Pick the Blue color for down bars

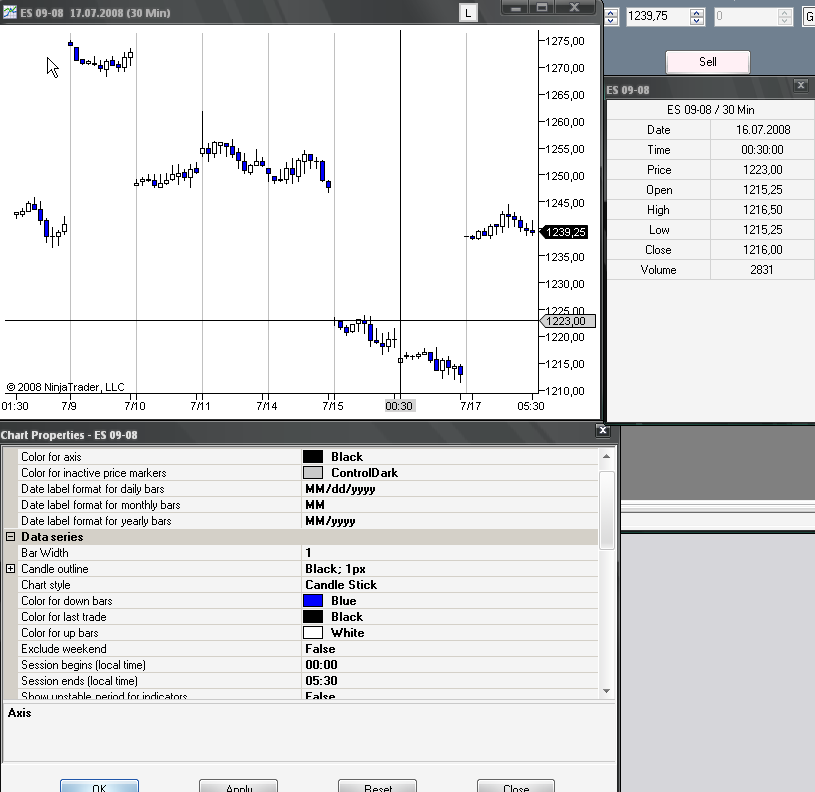click(x=313, y=601)
